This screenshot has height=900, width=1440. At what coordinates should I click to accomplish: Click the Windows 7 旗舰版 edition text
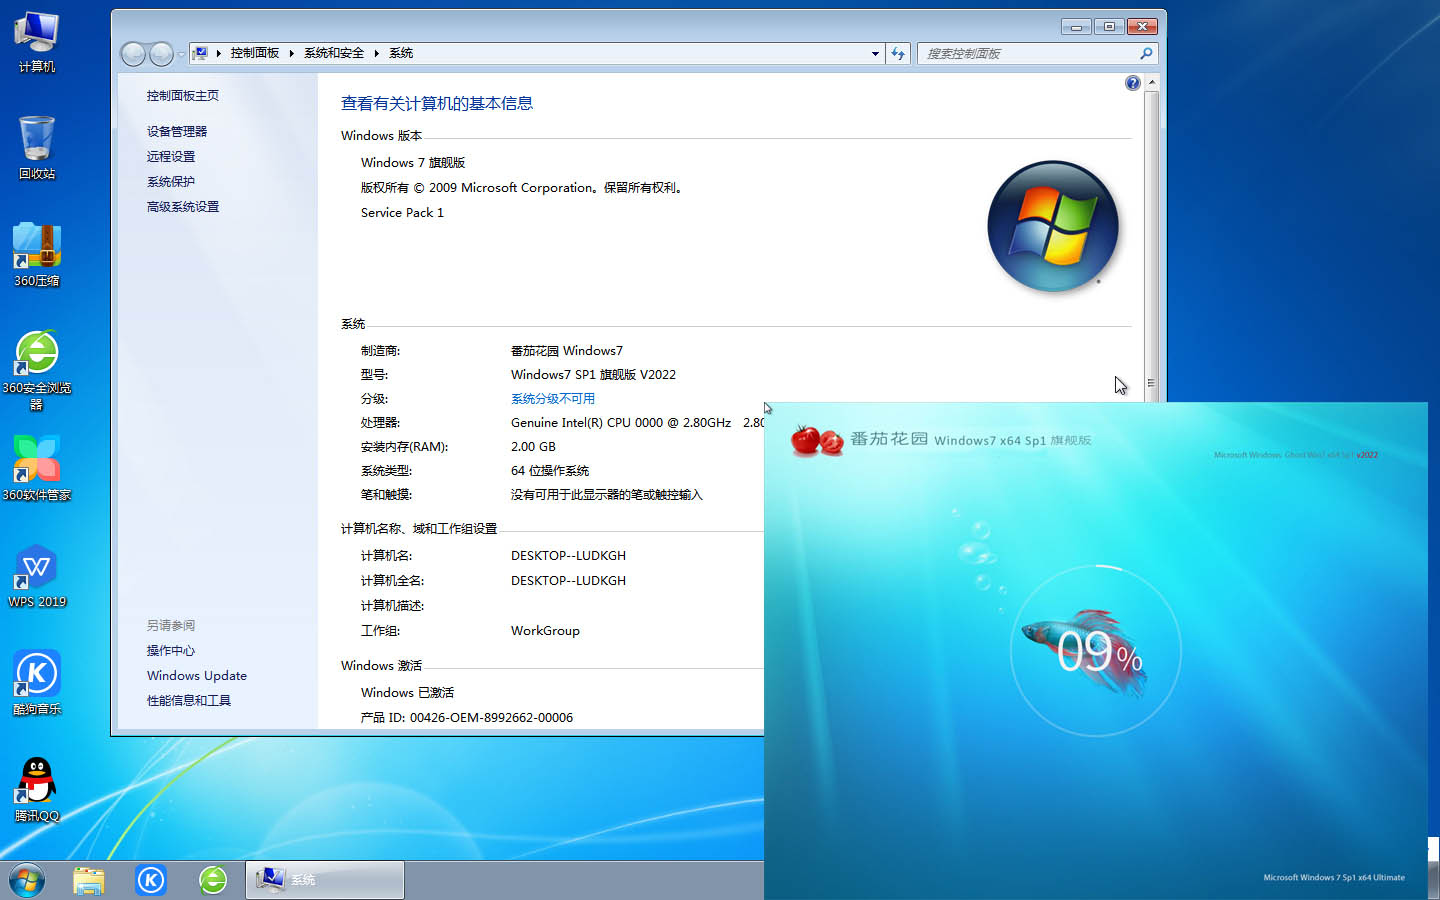point(413,162)
